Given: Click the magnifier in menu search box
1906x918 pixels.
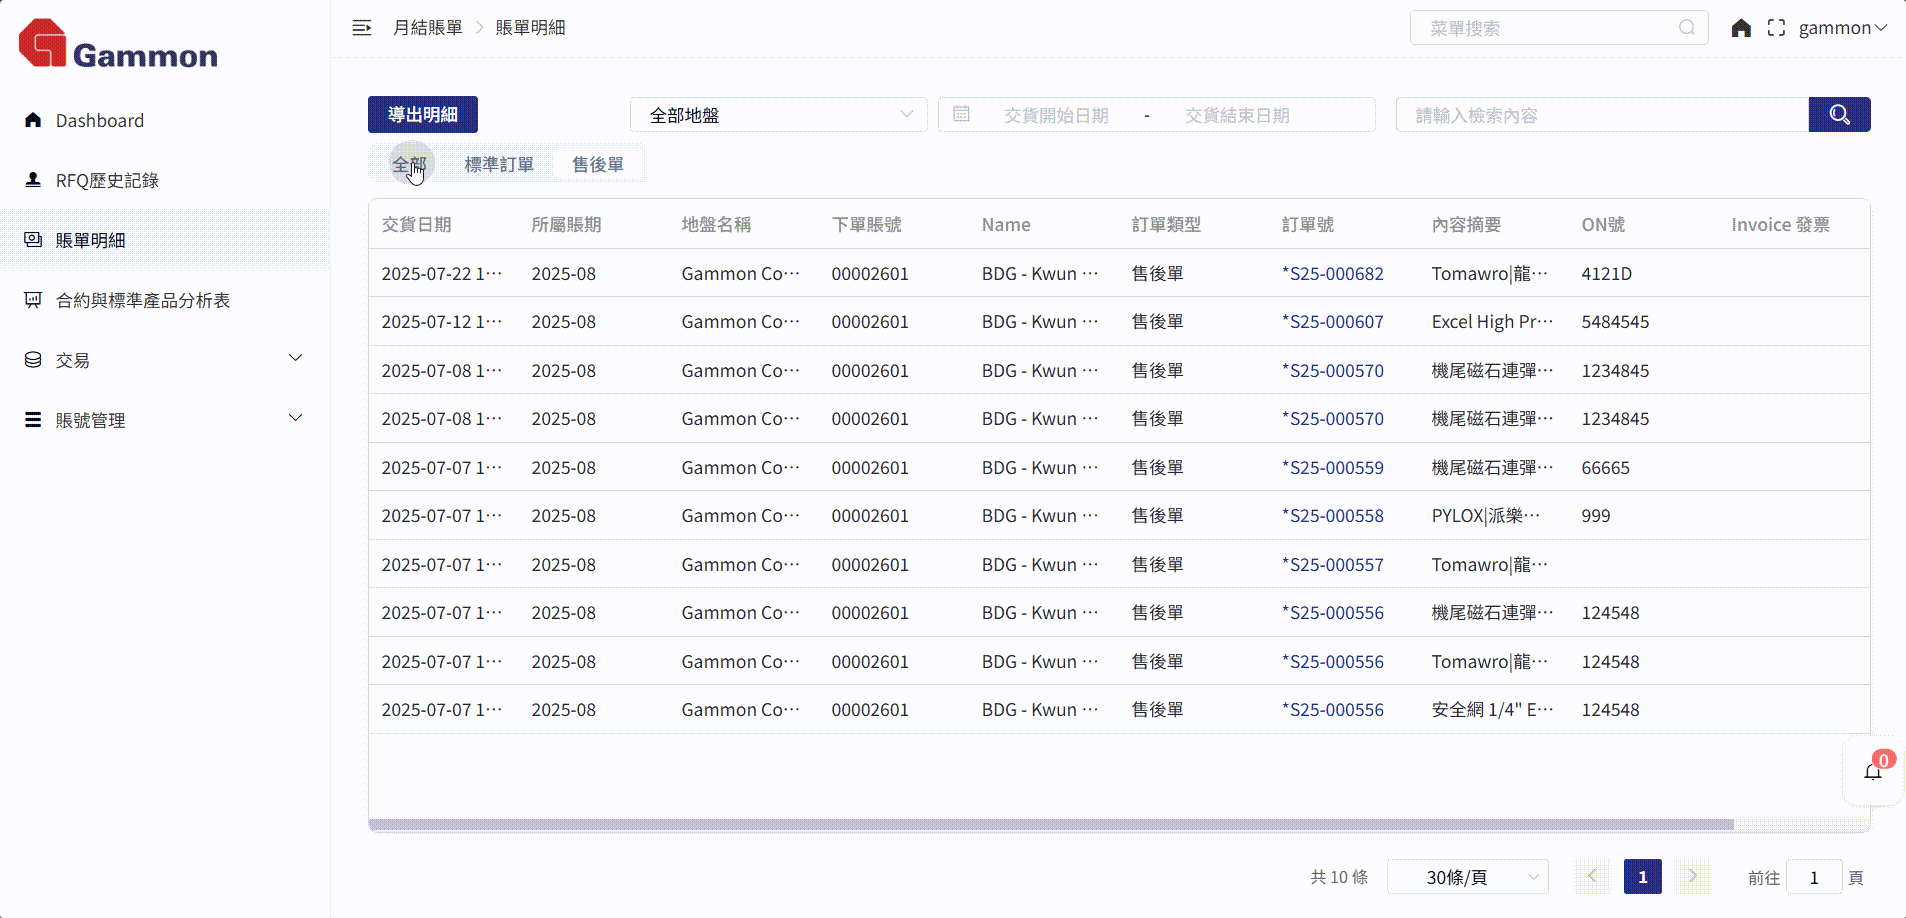Looking at the screenshot, I should [x=1687, y=28].
